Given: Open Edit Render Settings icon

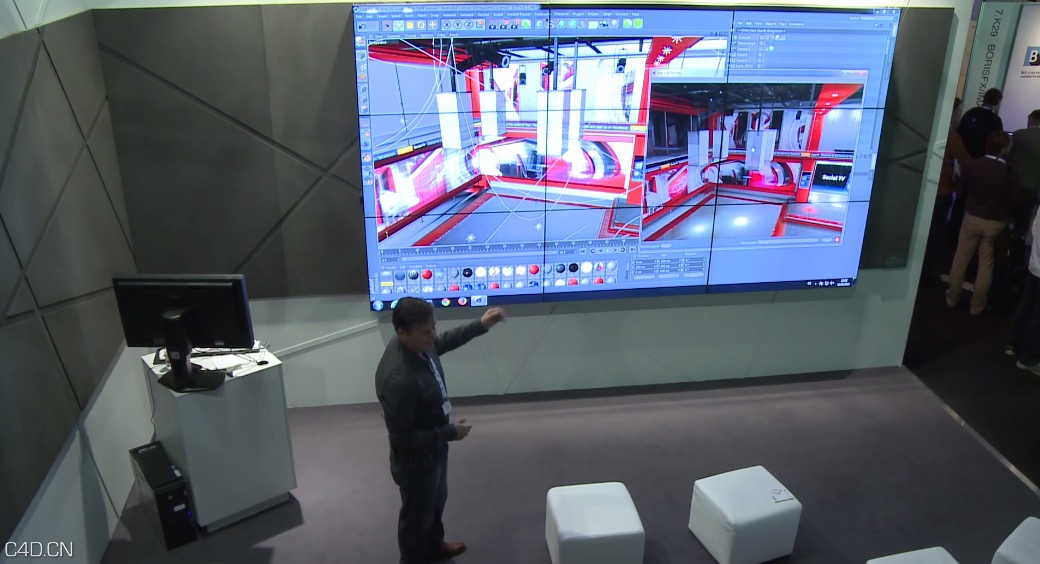Looking at the screenshot, I should pos(514,24).
